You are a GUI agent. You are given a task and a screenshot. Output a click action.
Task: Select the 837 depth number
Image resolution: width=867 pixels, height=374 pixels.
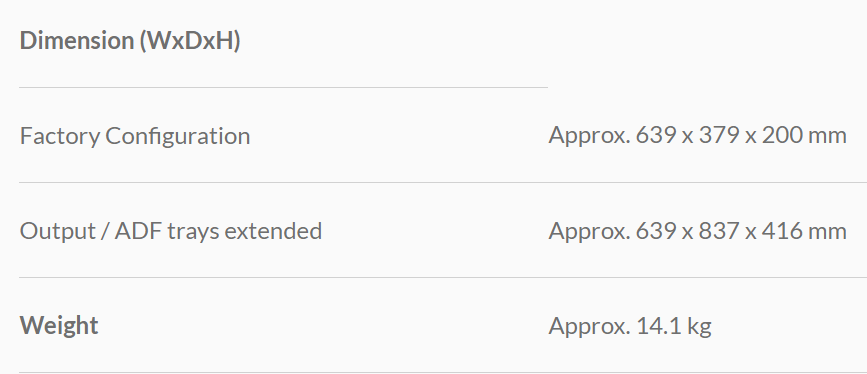coord(721,231)
